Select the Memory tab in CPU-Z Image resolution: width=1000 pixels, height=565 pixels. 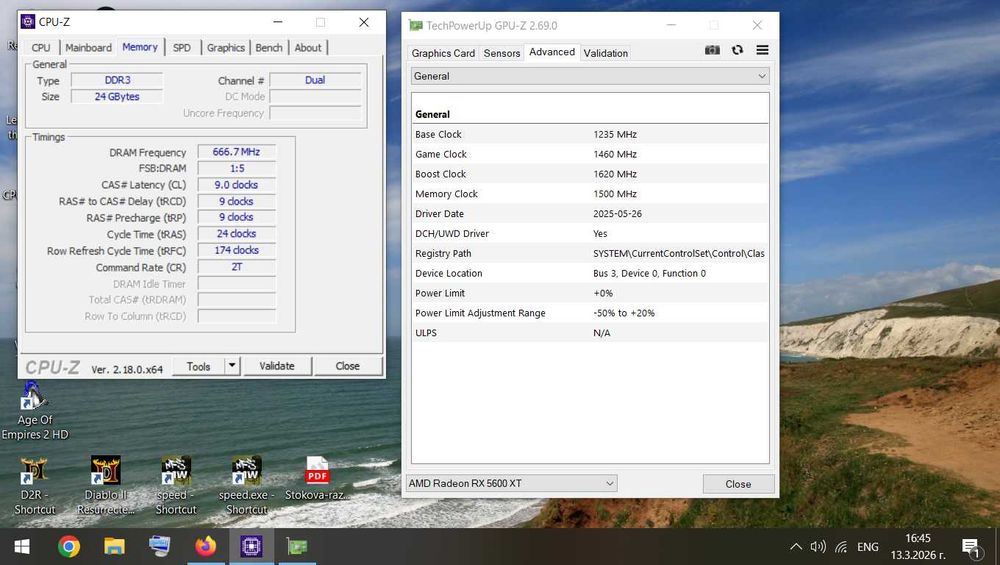(140, 47)
